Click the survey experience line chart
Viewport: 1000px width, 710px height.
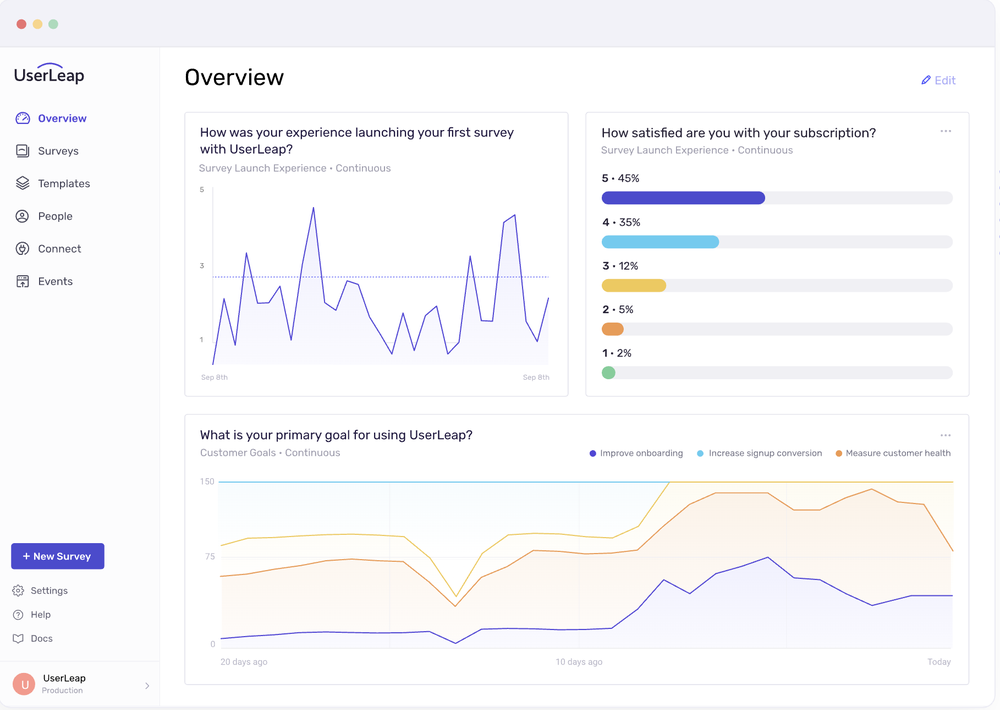click(x=380, y=284)
